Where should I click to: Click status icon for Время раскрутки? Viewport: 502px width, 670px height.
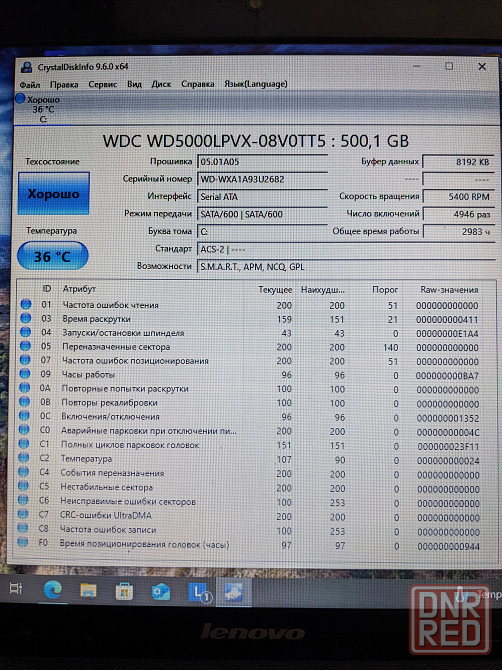(x=26, y=318)
